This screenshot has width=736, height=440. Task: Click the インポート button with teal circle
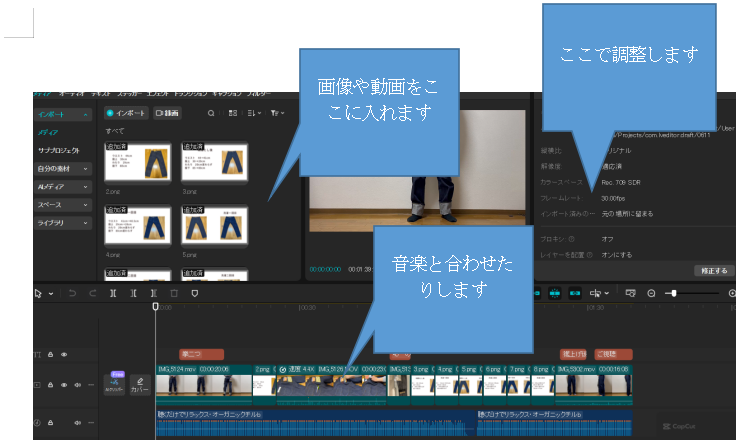[x=126, y=113]
